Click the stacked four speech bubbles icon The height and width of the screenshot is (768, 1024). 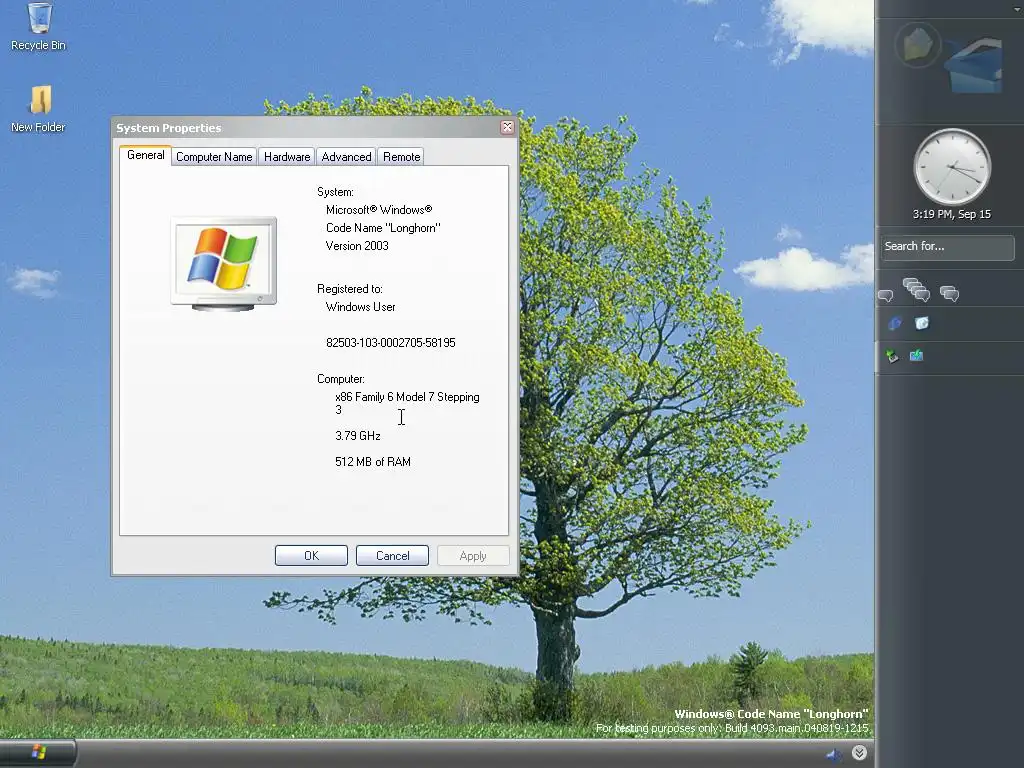[x=916, y=289]
